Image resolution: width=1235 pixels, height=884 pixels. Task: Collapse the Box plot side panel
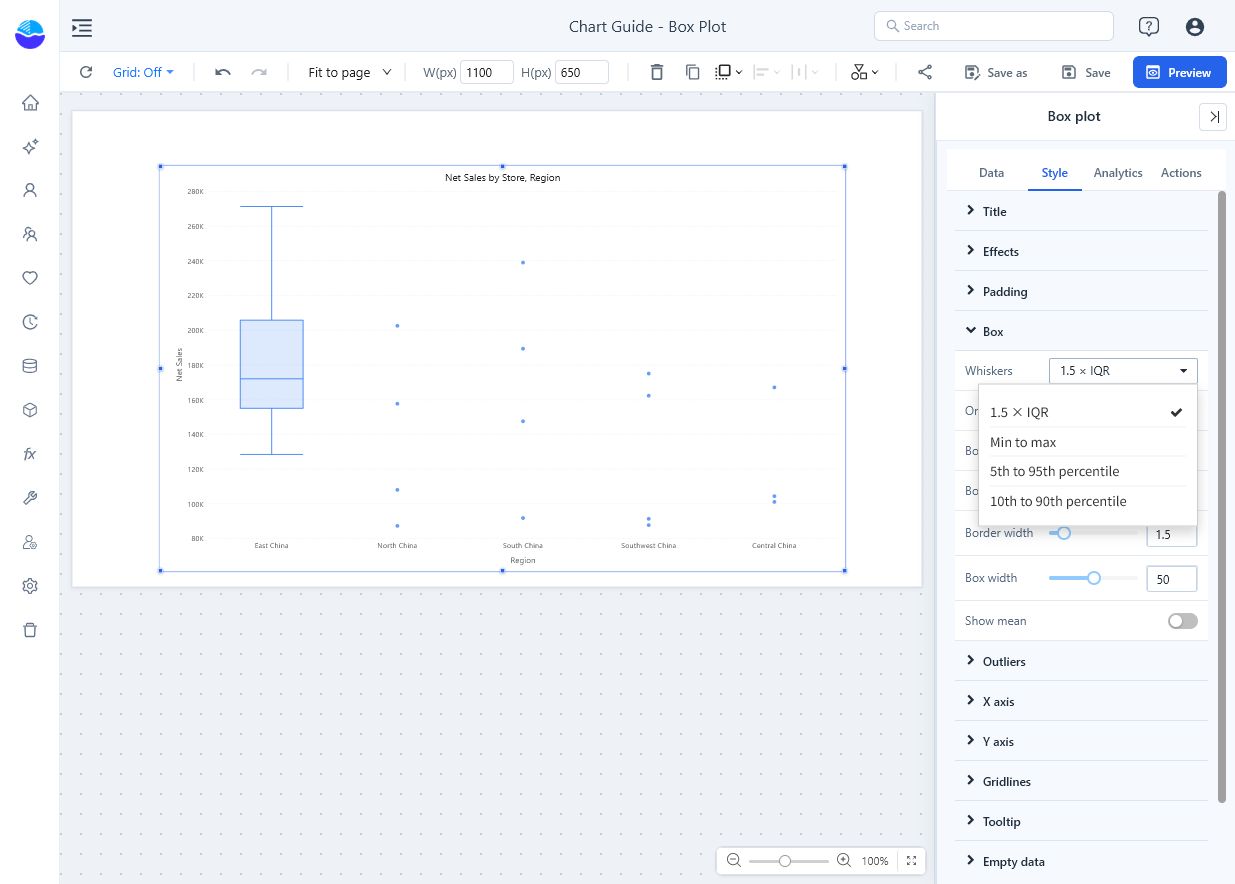coord(1213,117)
